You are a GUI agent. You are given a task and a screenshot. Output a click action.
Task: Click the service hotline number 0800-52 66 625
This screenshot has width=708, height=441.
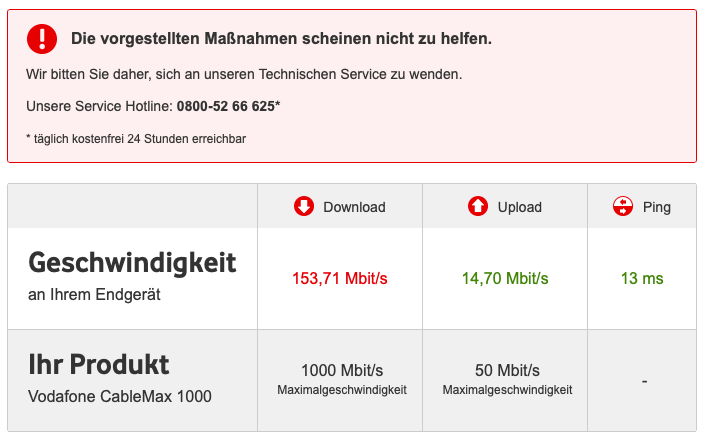[x=228, y=106]
